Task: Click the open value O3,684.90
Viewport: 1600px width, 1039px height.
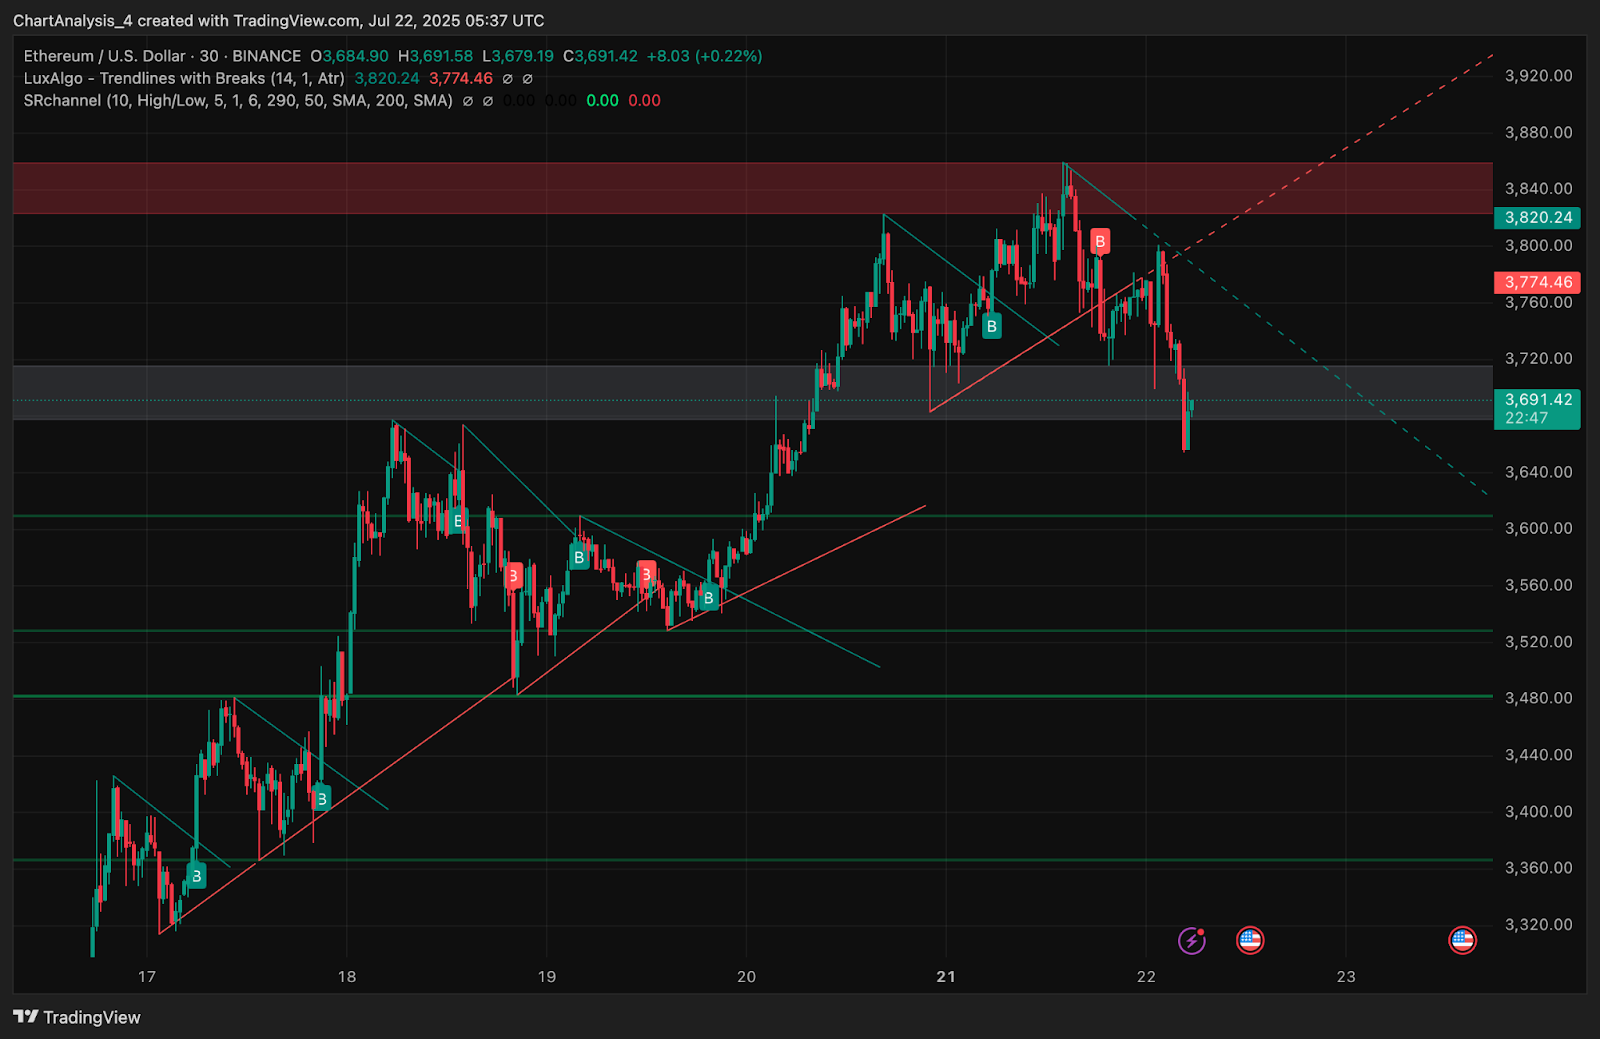Action: [349, 56]
